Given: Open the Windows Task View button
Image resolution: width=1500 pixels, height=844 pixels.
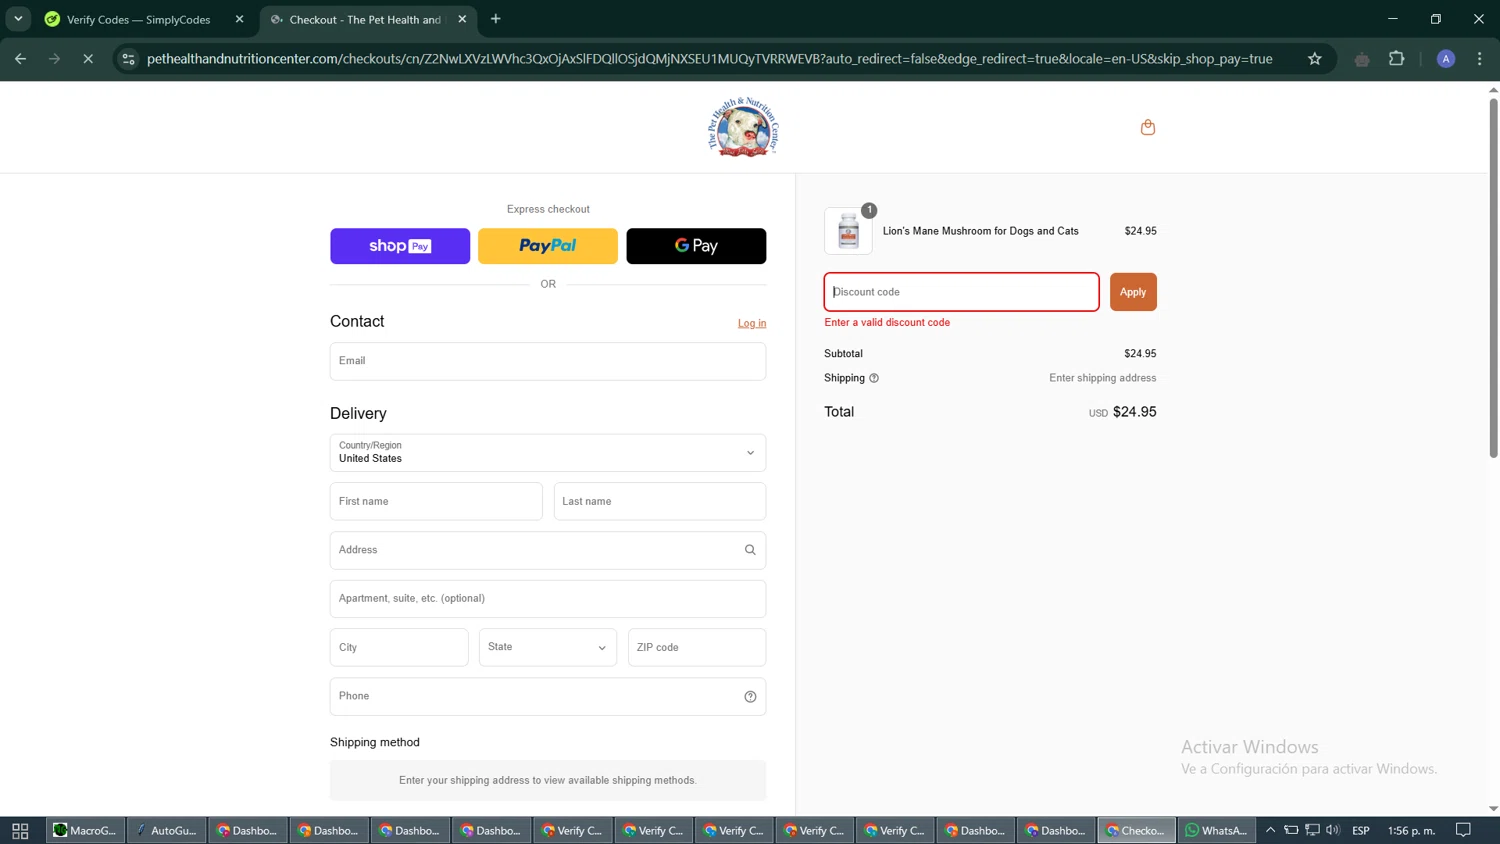Looking at the screenshot, I should click(x=20, y=831).
